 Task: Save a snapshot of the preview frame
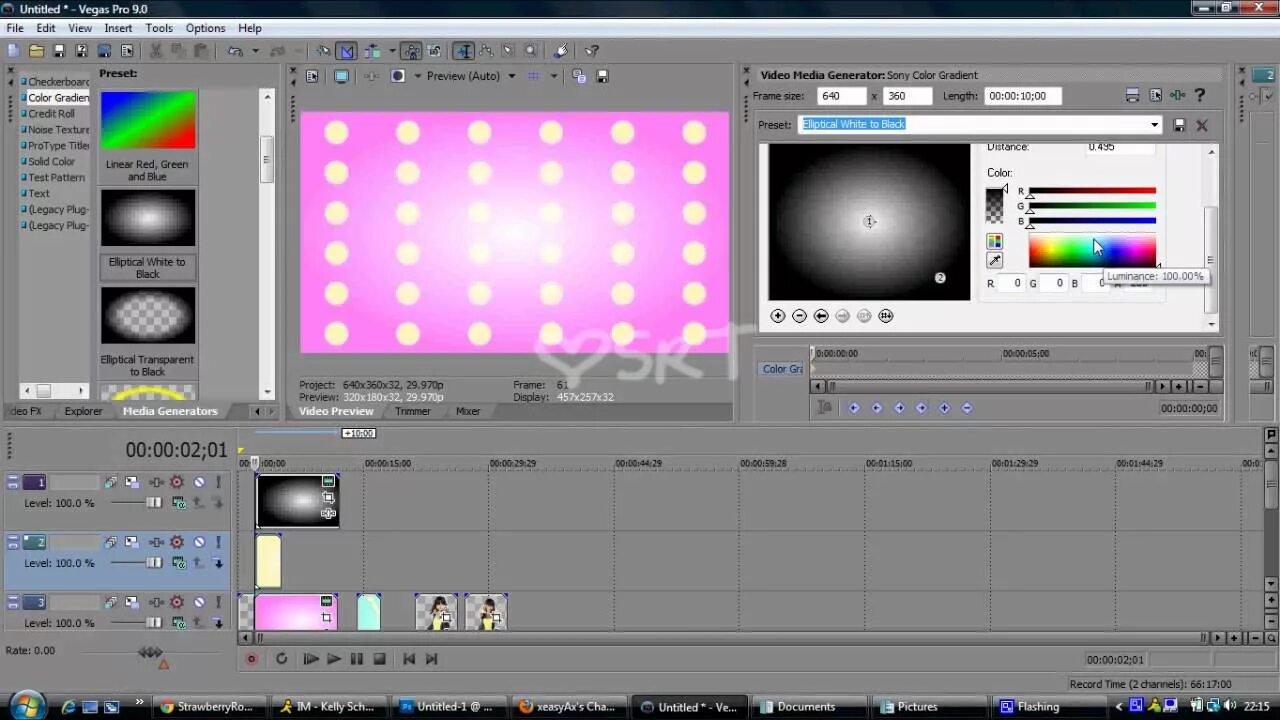(x=600, y=76)
